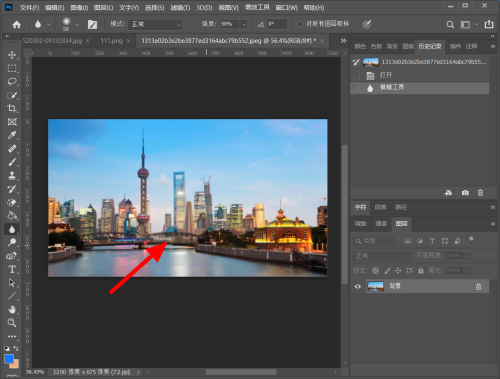500x379 pixels.
Task: Switch to the 颜色 color panel tab
Action: click(360, 47)
